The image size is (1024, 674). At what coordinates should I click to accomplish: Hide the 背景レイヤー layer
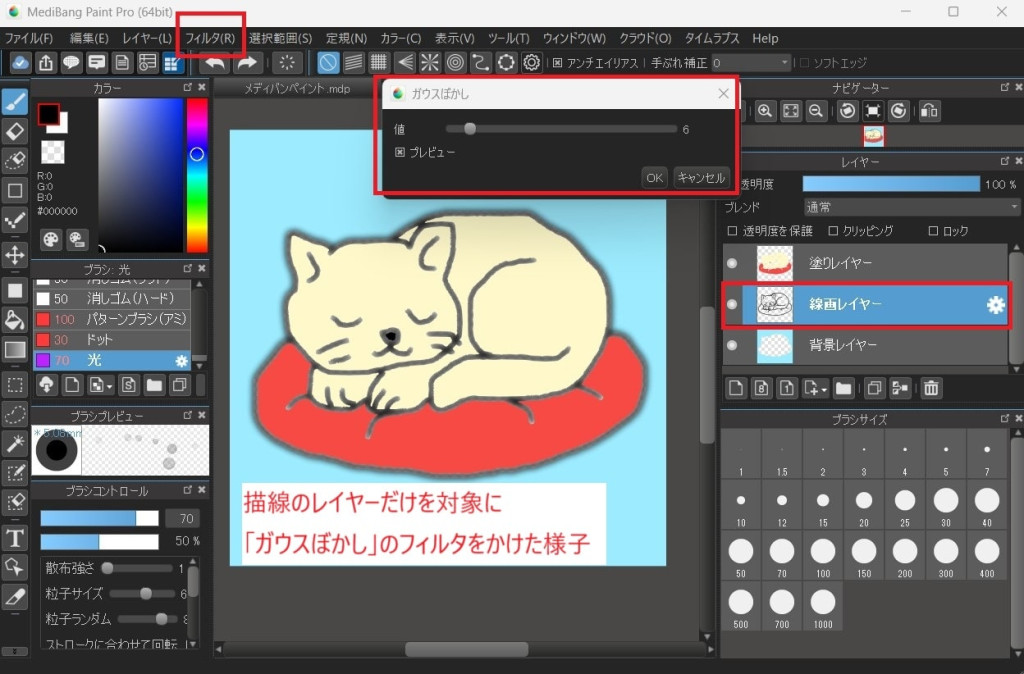coord(732,345)
